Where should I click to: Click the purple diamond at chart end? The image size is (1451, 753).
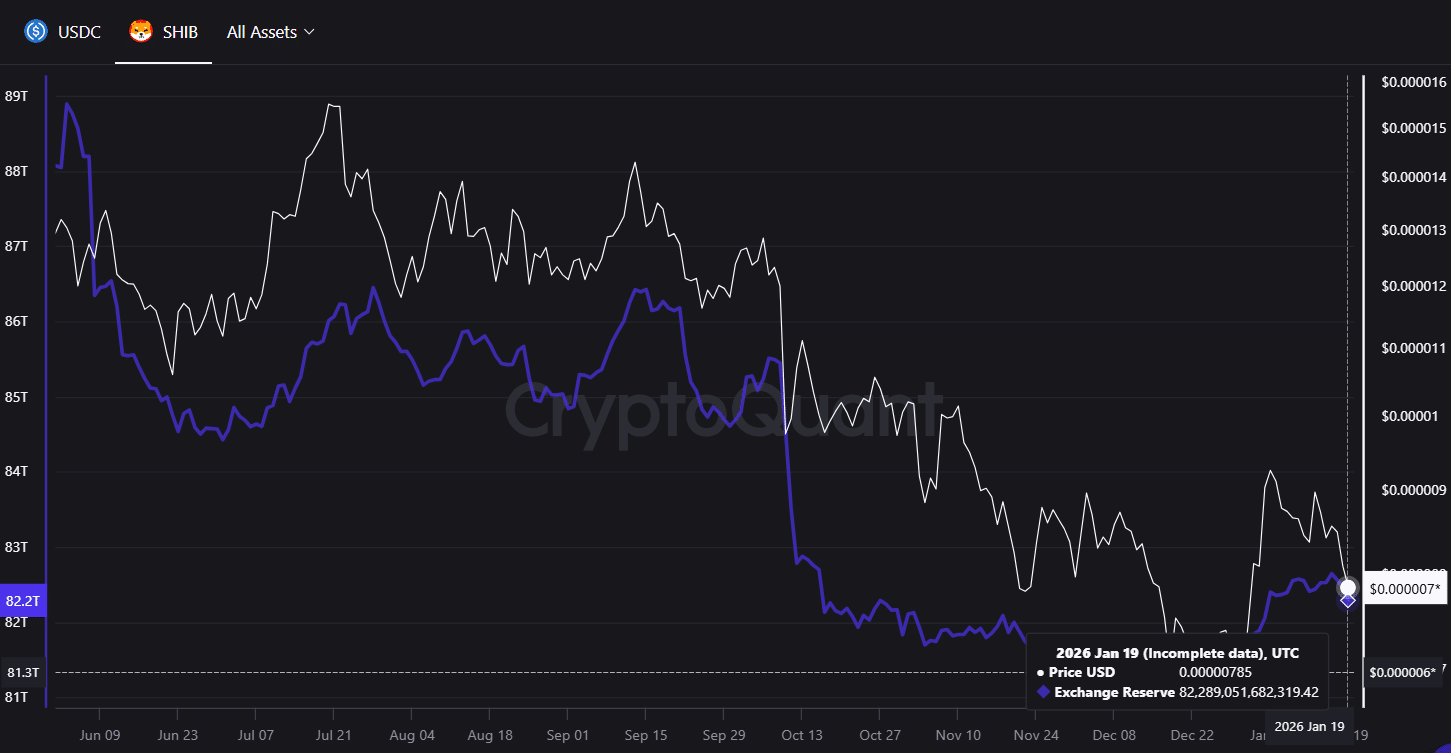coord(1348,603)
